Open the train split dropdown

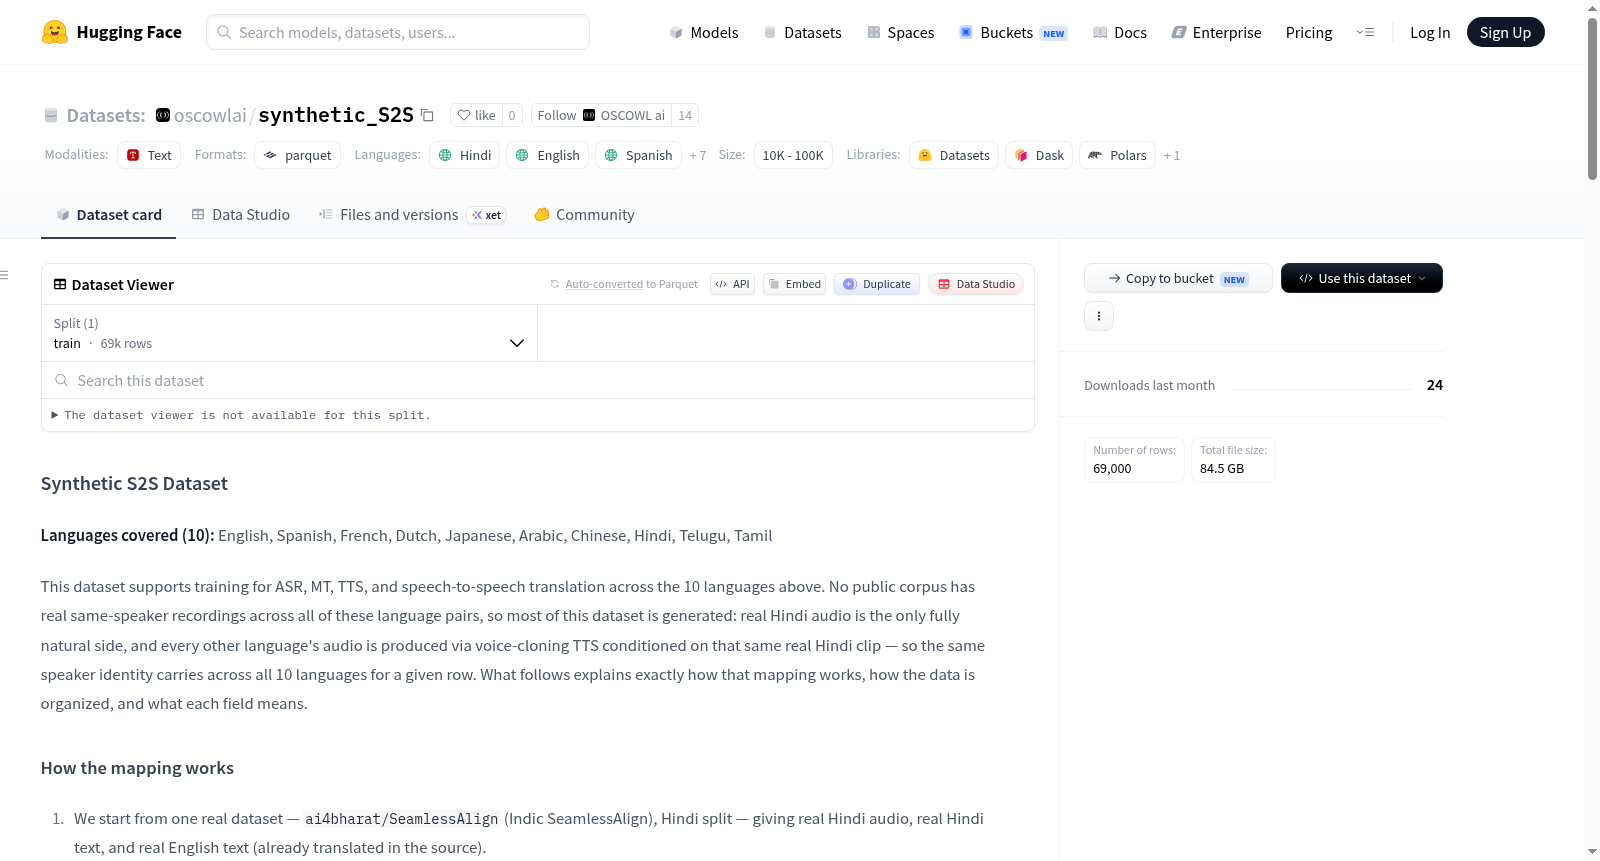point(290,333)
